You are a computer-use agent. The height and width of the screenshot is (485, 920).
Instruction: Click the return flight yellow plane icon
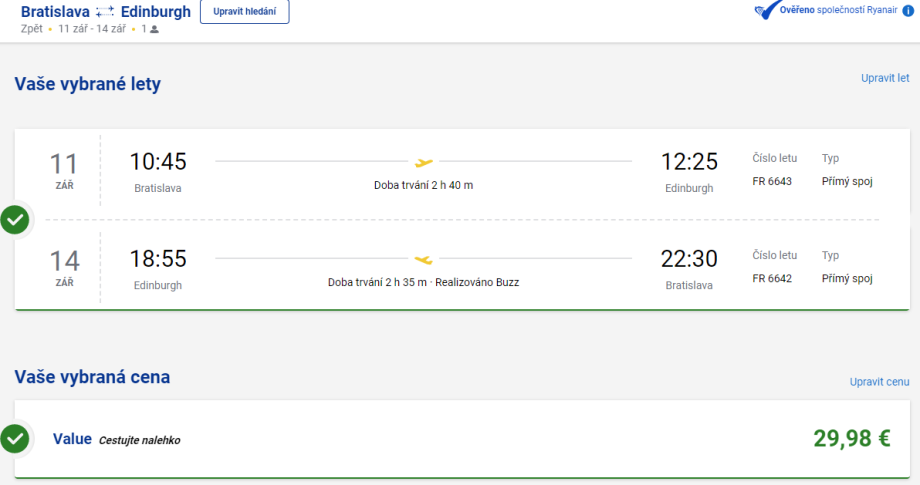pos(424,259)
